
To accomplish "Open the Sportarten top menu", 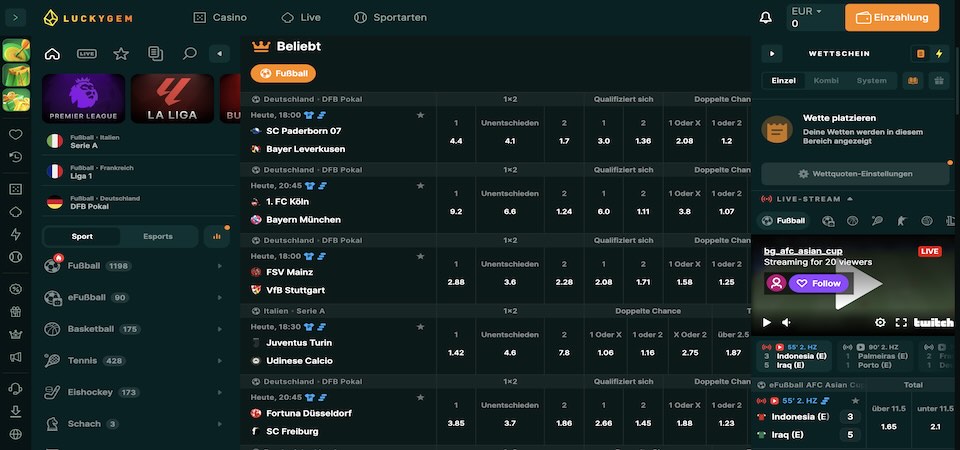I will [391, 18].
